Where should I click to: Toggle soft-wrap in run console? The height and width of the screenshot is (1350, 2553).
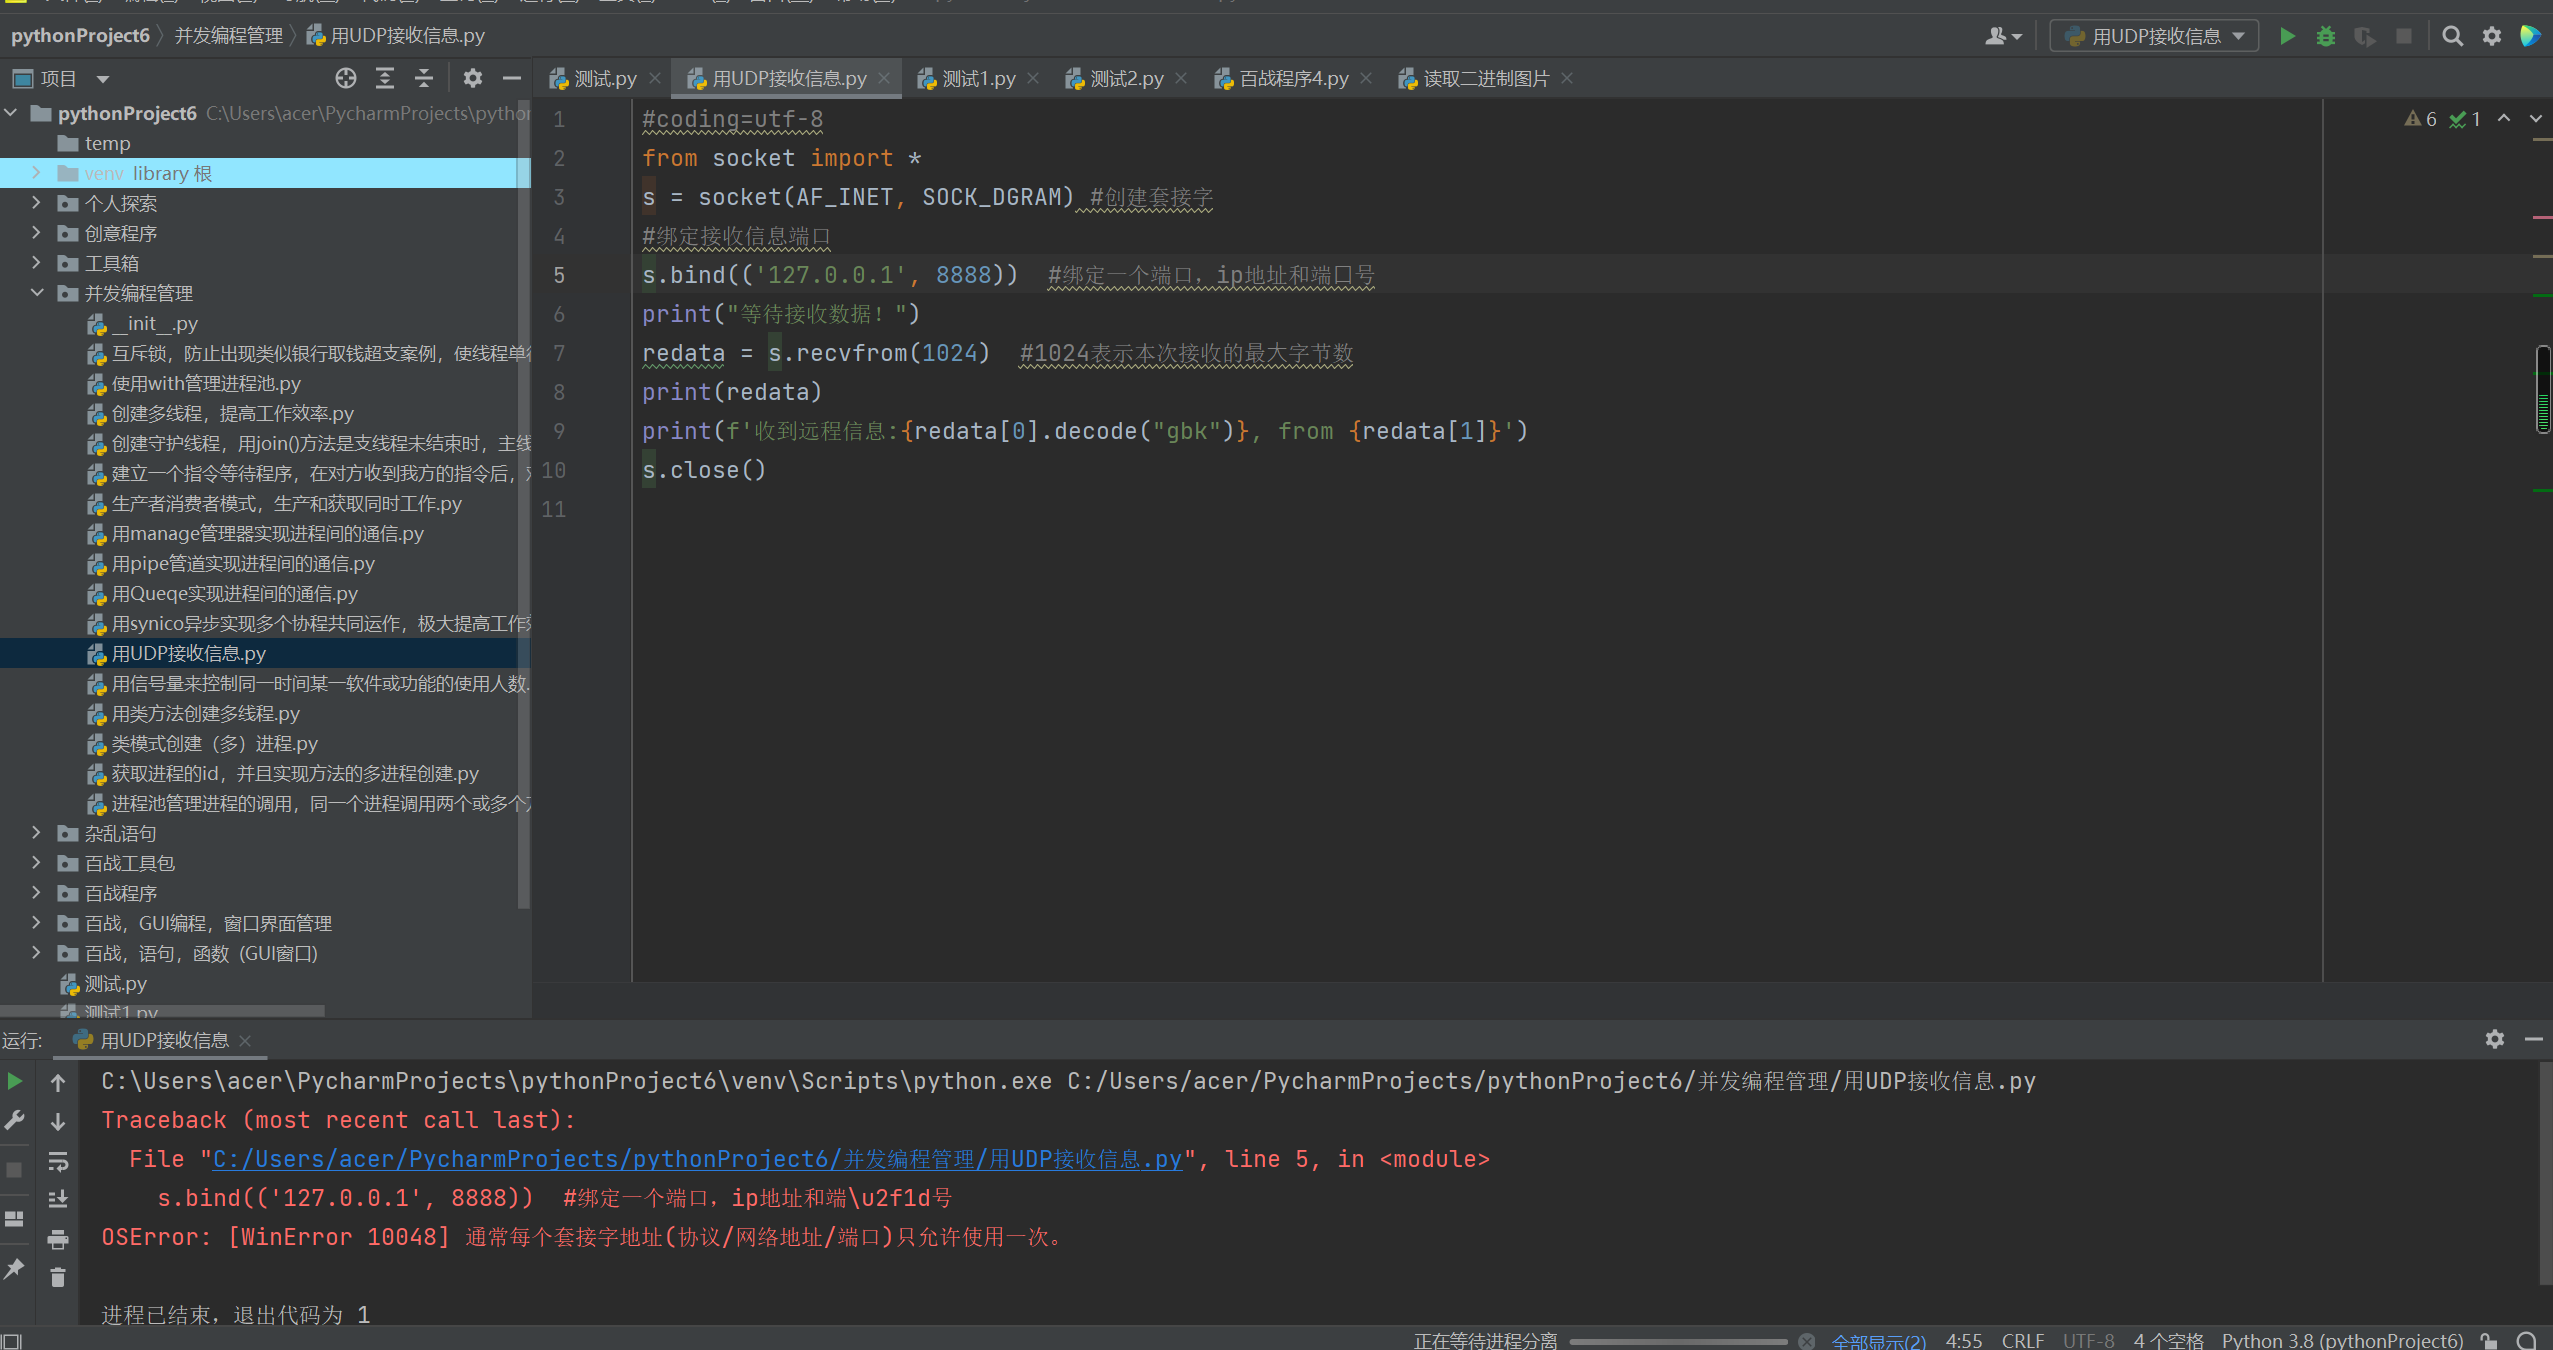point(58,1161)
